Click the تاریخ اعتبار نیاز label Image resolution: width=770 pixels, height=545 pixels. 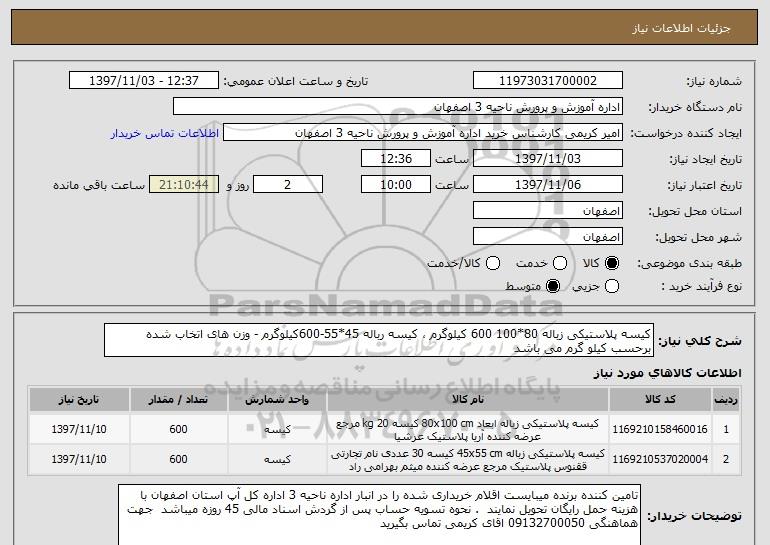[704, 186]
